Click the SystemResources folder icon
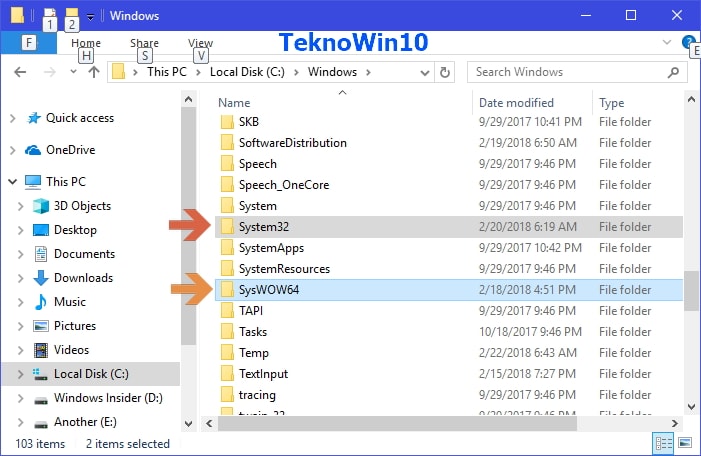 point(227,269)
